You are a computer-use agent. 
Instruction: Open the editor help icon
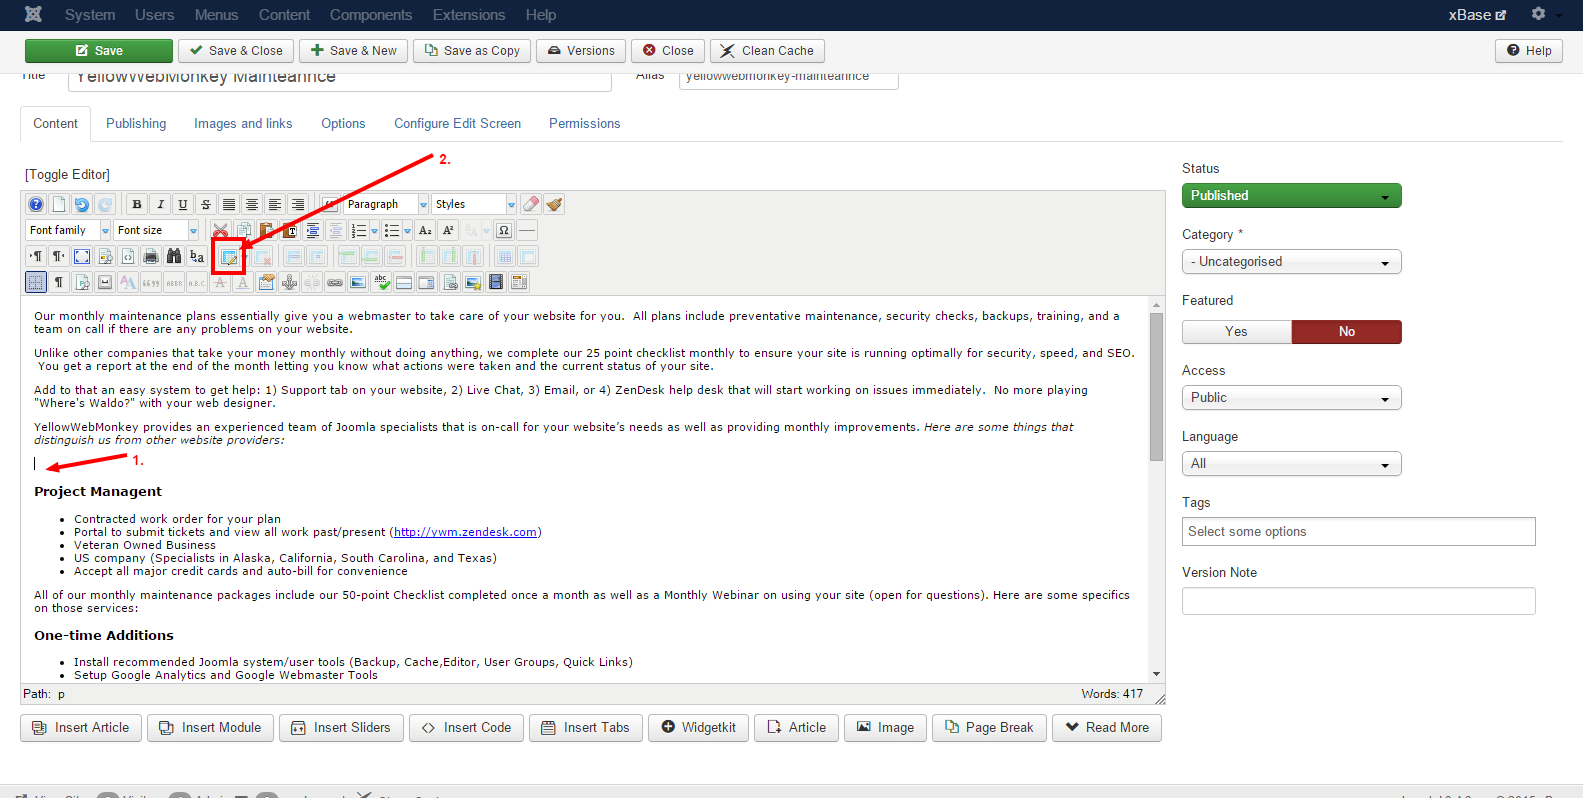click(36, 204)
